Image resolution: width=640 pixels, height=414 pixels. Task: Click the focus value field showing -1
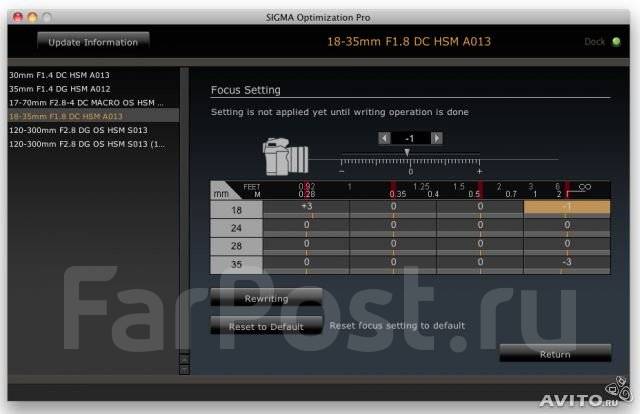click(411, 138)
